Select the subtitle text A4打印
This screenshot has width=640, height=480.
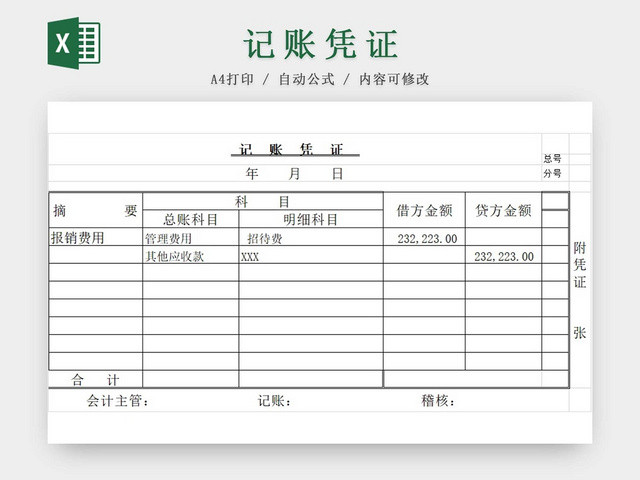tap(232, 79)
